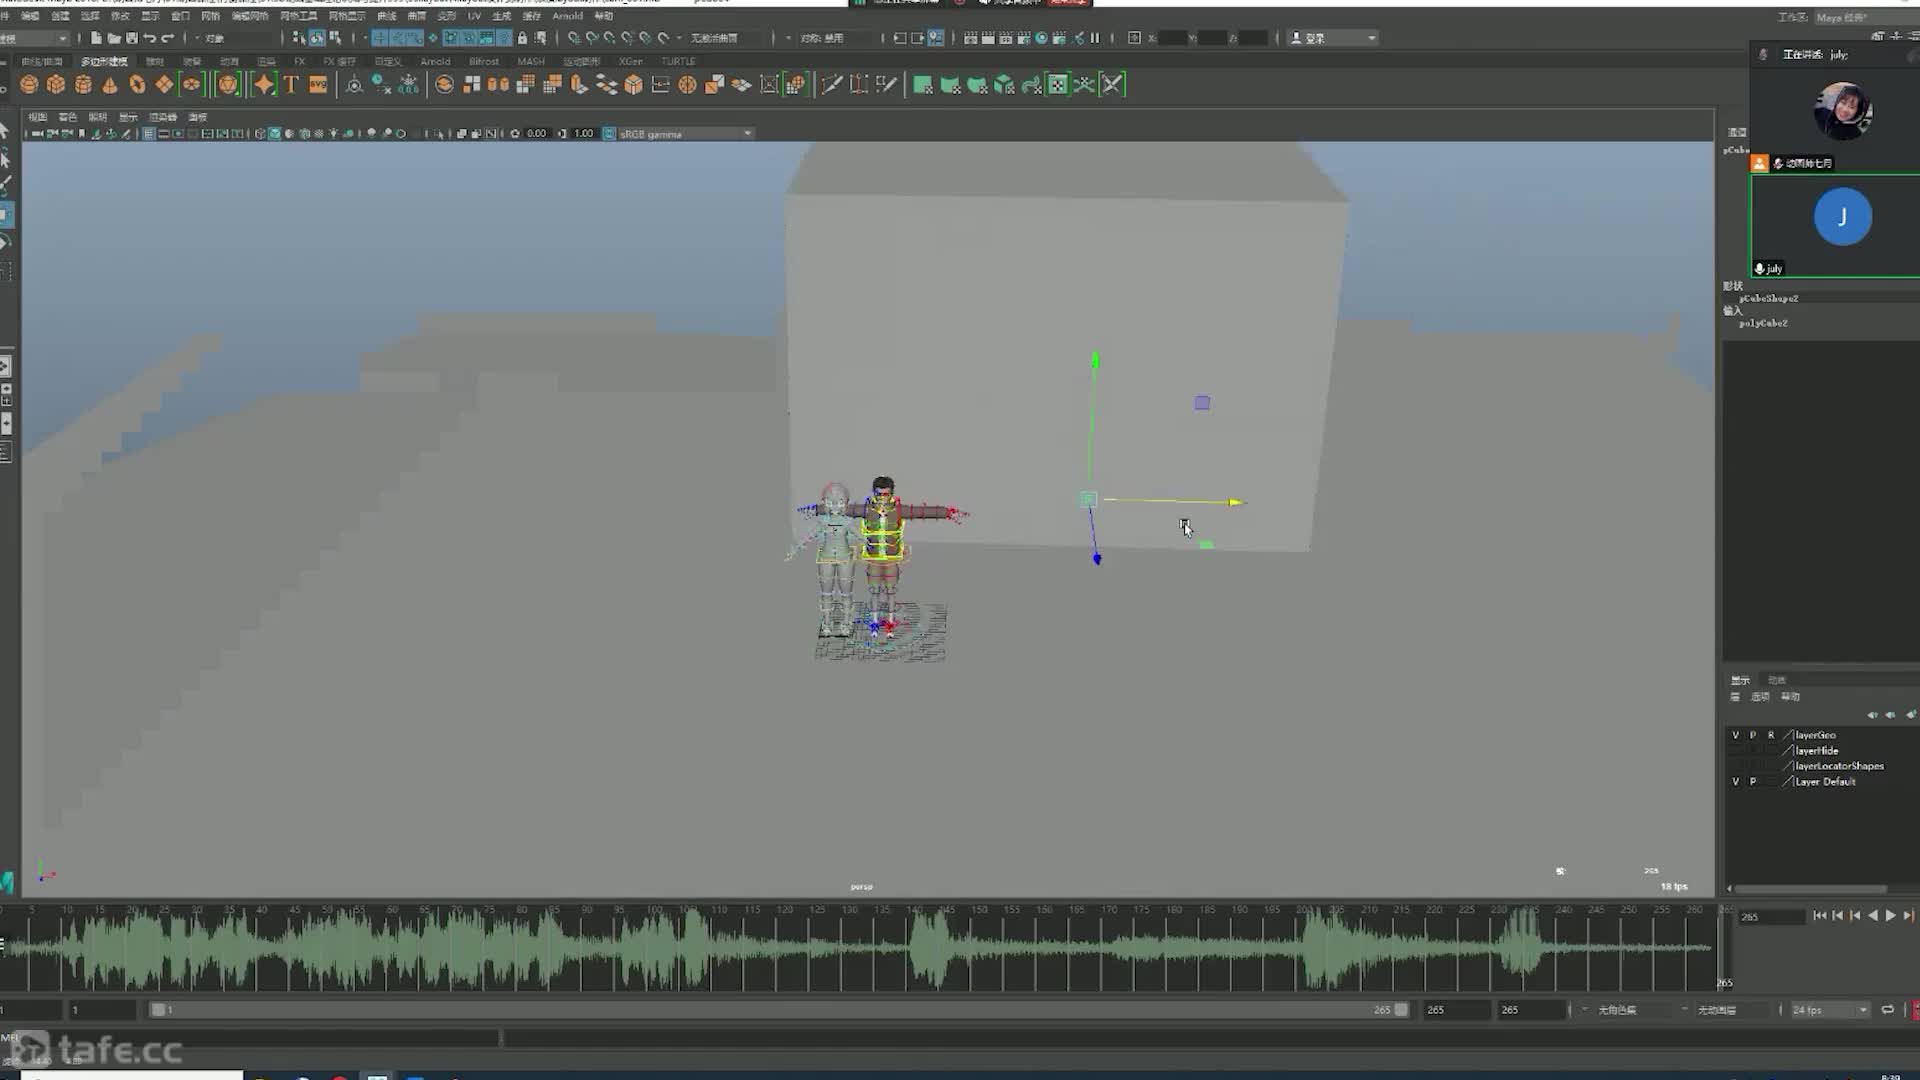Image resolution: width=1920 pixels, height=1080 pixels.
Task: Open the UV menu in the menu bar
Action: tap(474, 16)
